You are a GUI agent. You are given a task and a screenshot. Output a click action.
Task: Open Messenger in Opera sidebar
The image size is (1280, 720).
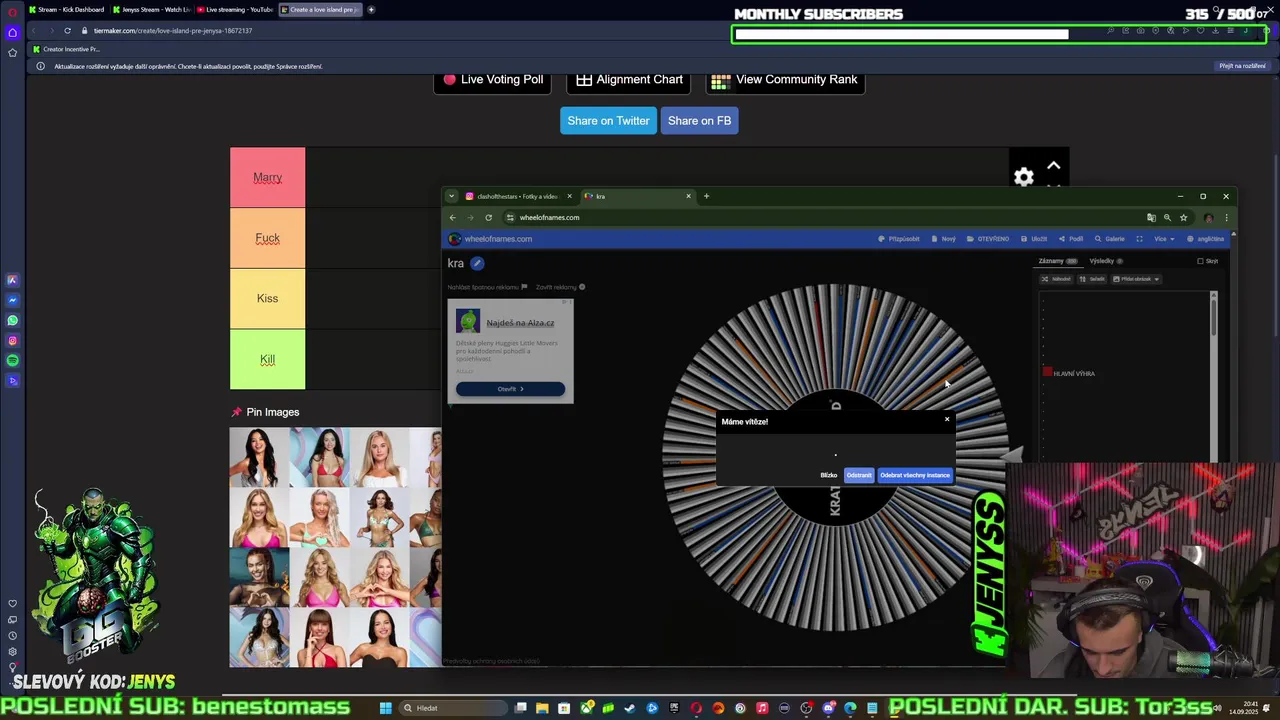(12, 300)
